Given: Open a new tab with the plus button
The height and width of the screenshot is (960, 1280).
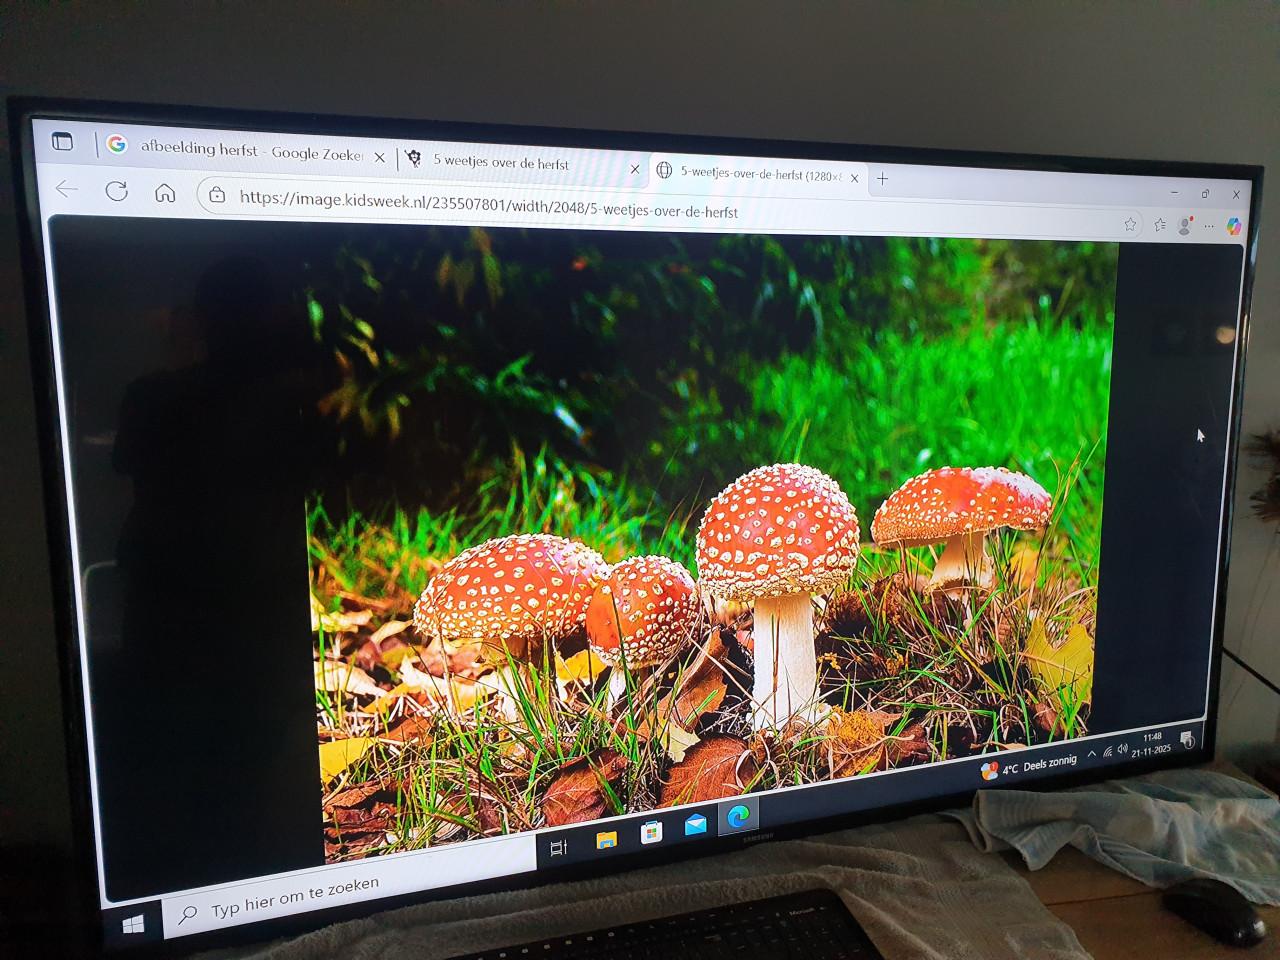Looking at the screenshot, I should pos(881,178).
